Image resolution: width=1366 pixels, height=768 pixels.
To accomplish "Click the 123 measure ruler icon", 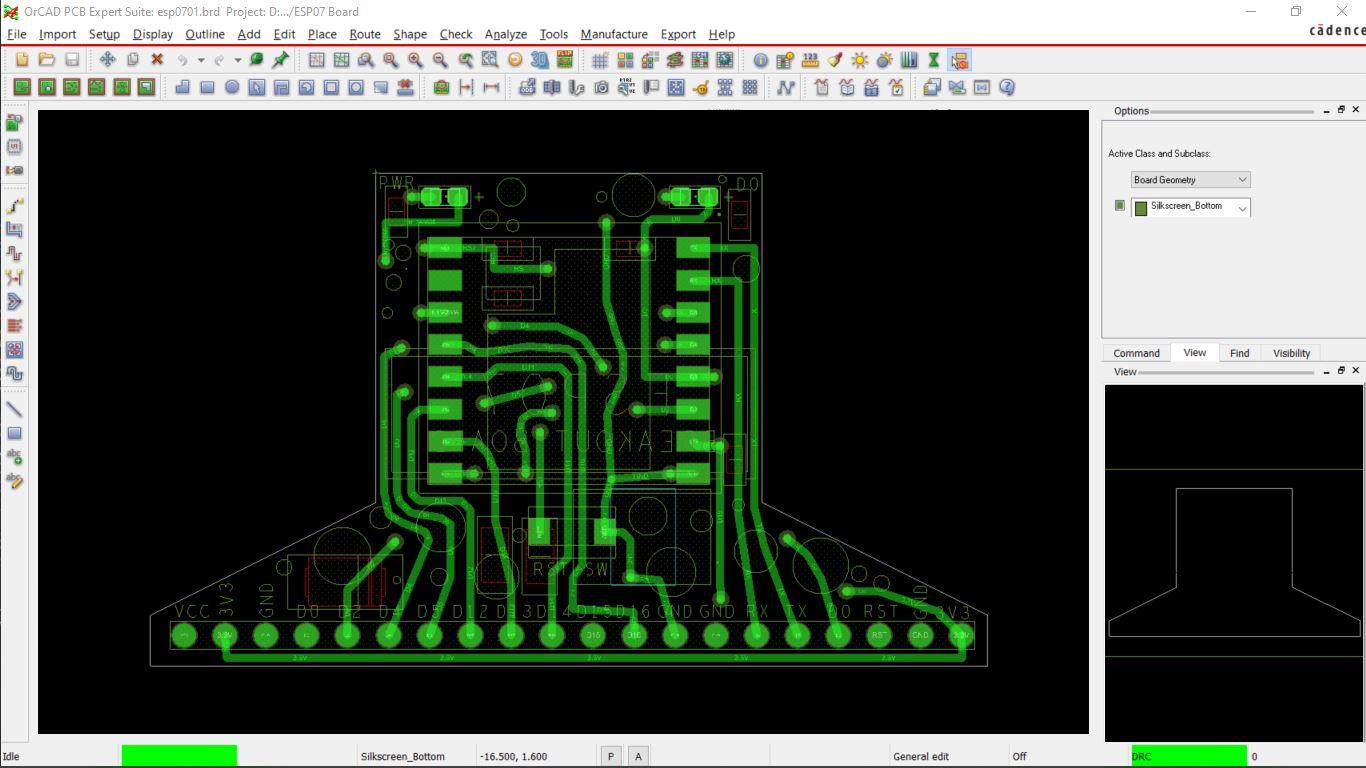I will pos(810,60).
